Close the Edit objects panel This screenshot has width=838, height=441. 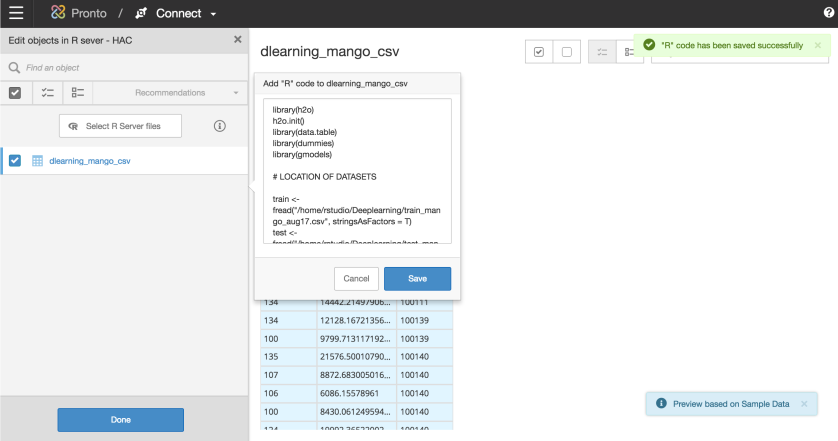tap(237, 40)
